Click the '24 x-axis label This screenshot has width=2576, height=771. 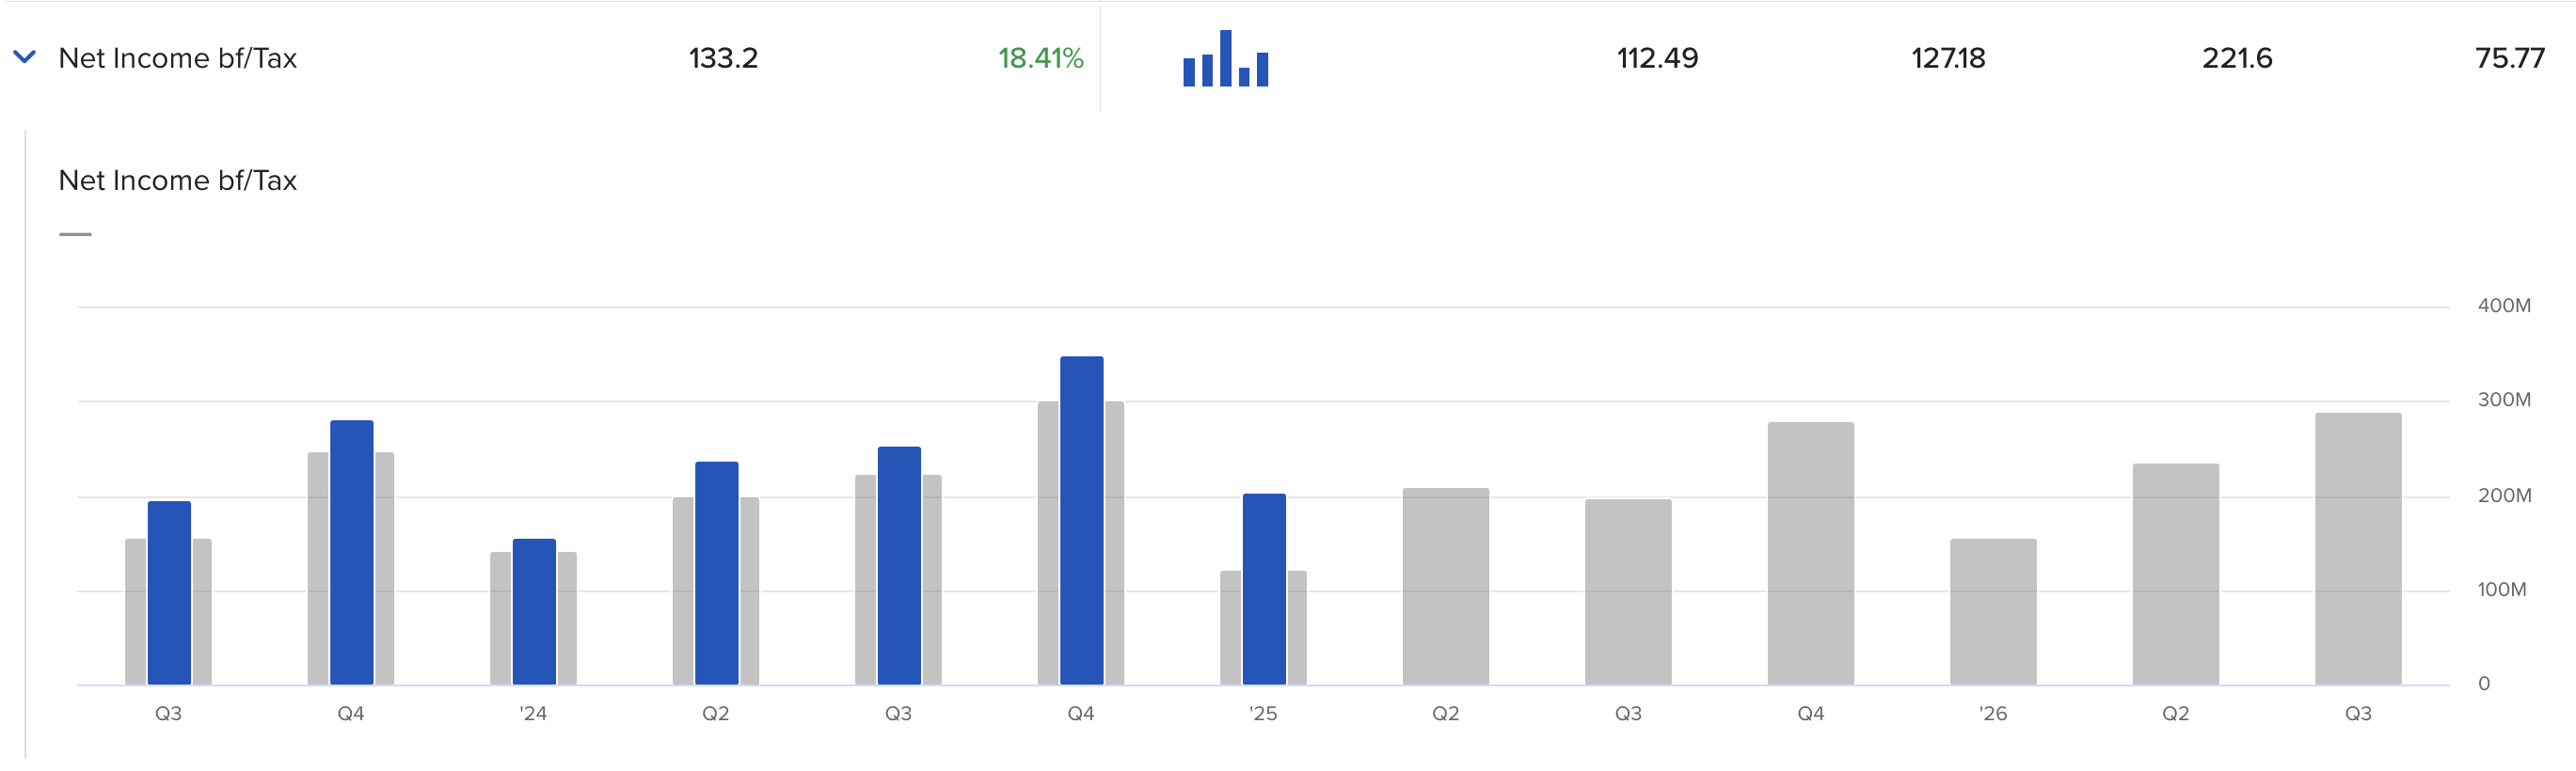[533, 713]
